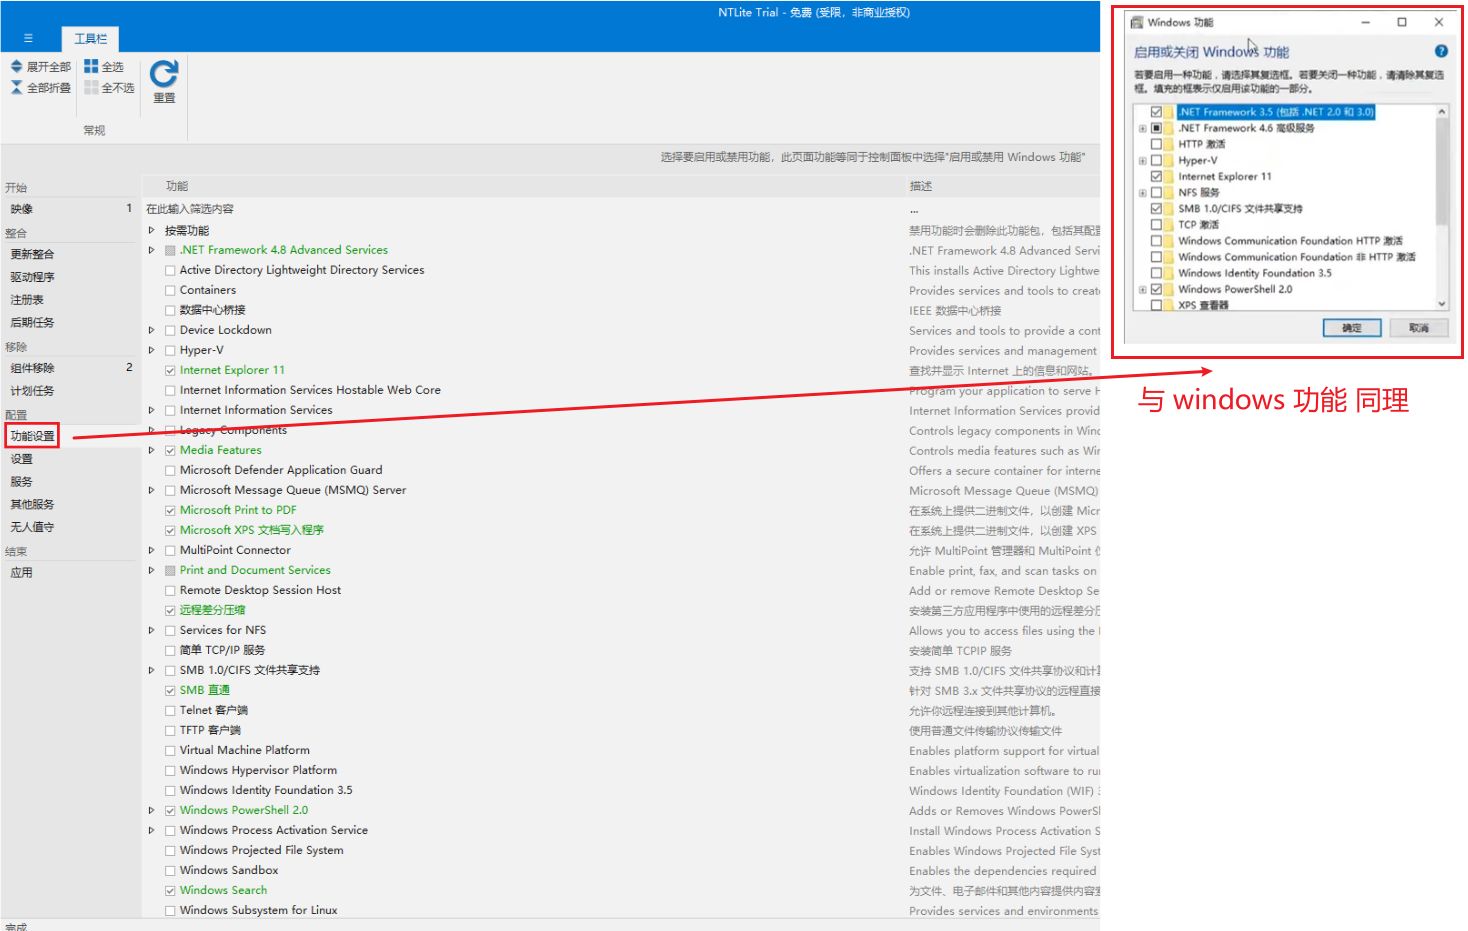The image size is (1468, 931).
Task: Open the hamburger menu in the ribbon
Action: coord(28,38)
